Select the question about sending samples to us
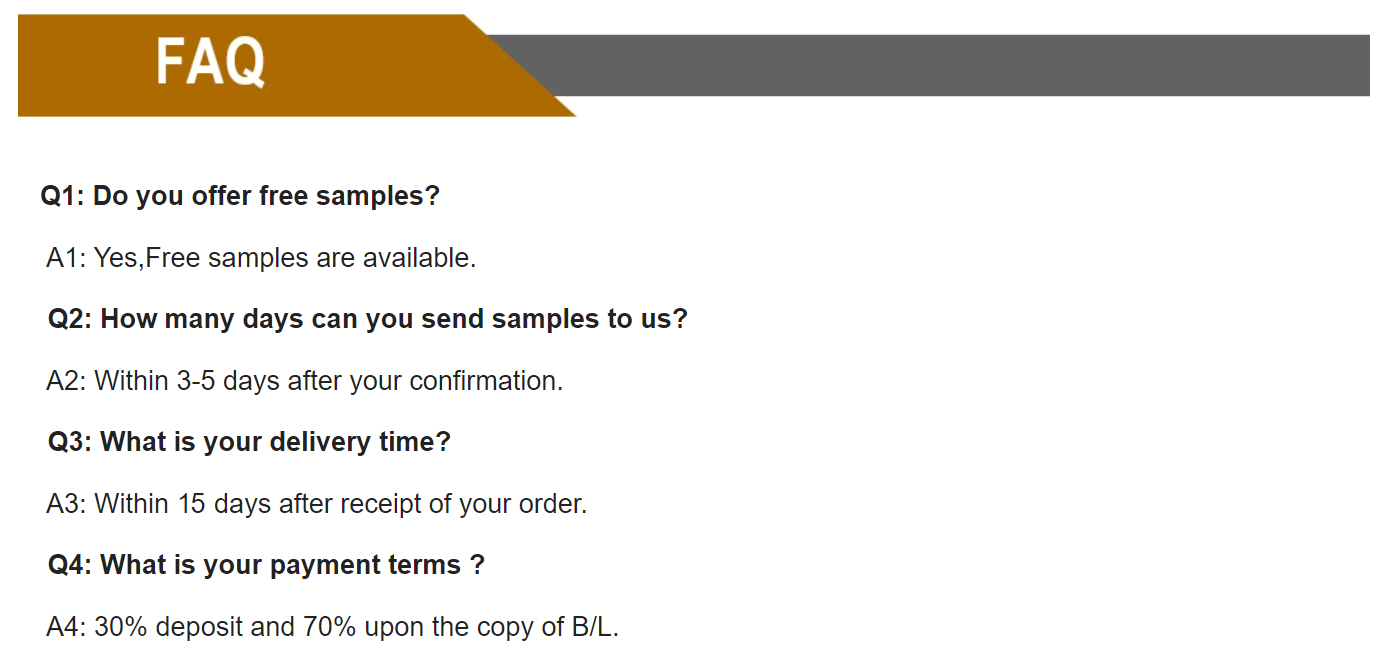 click(x=394, y=319)
